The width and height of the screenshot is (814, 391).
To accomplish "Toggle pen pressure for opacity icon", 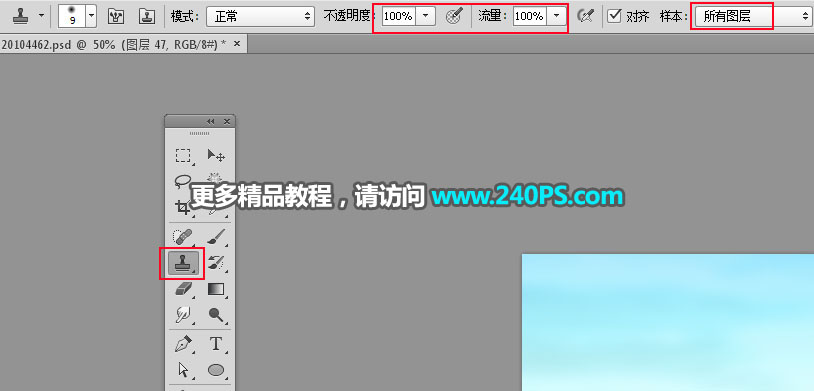I will (454, 17).
